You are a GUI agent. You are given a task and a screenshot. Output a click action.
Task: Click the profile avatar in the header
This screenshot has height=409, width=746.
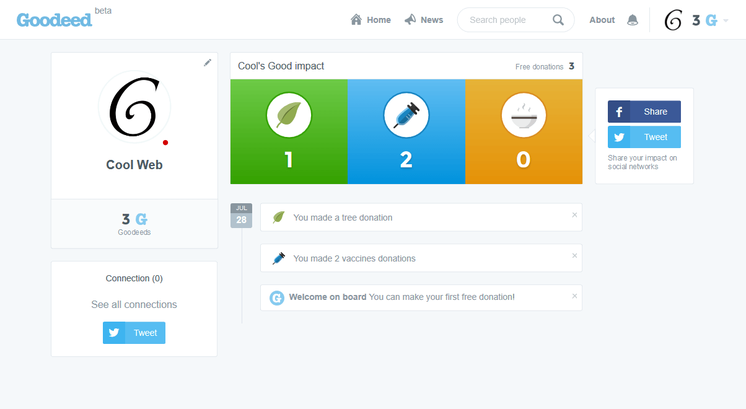point(673,20)
